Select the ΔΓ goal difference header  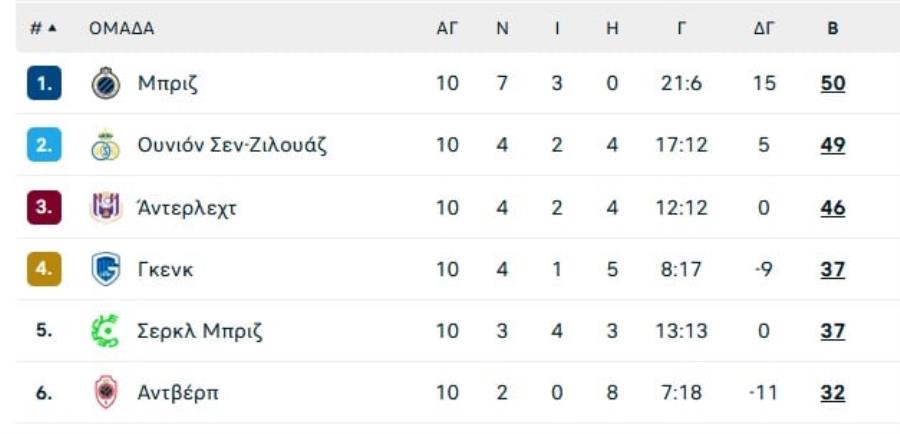(x=763, y=29)
